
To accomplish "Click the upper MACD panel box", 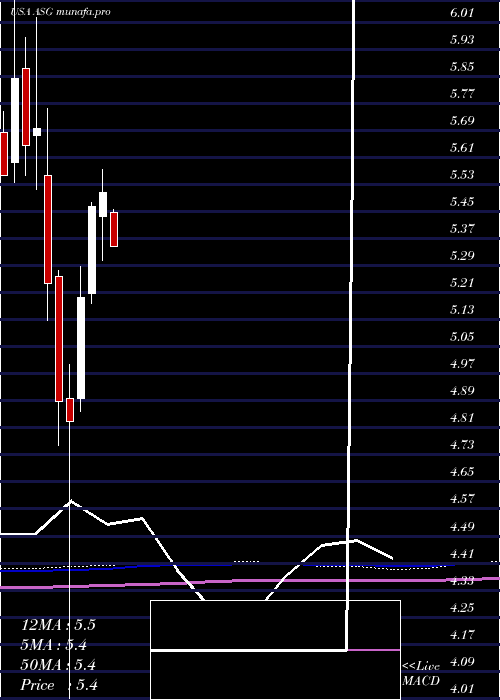I will pos(275,625).
